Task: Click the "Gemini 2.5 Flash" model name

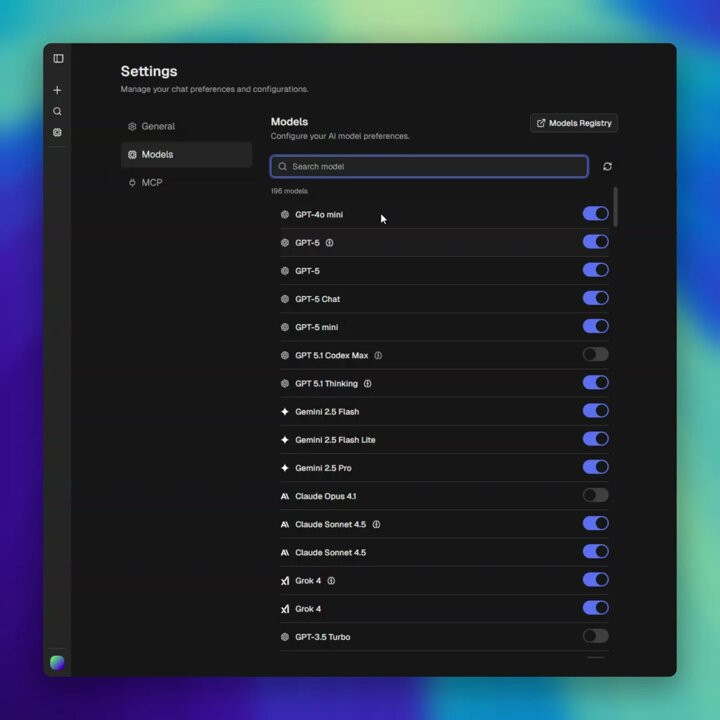Action: [327, 412]
